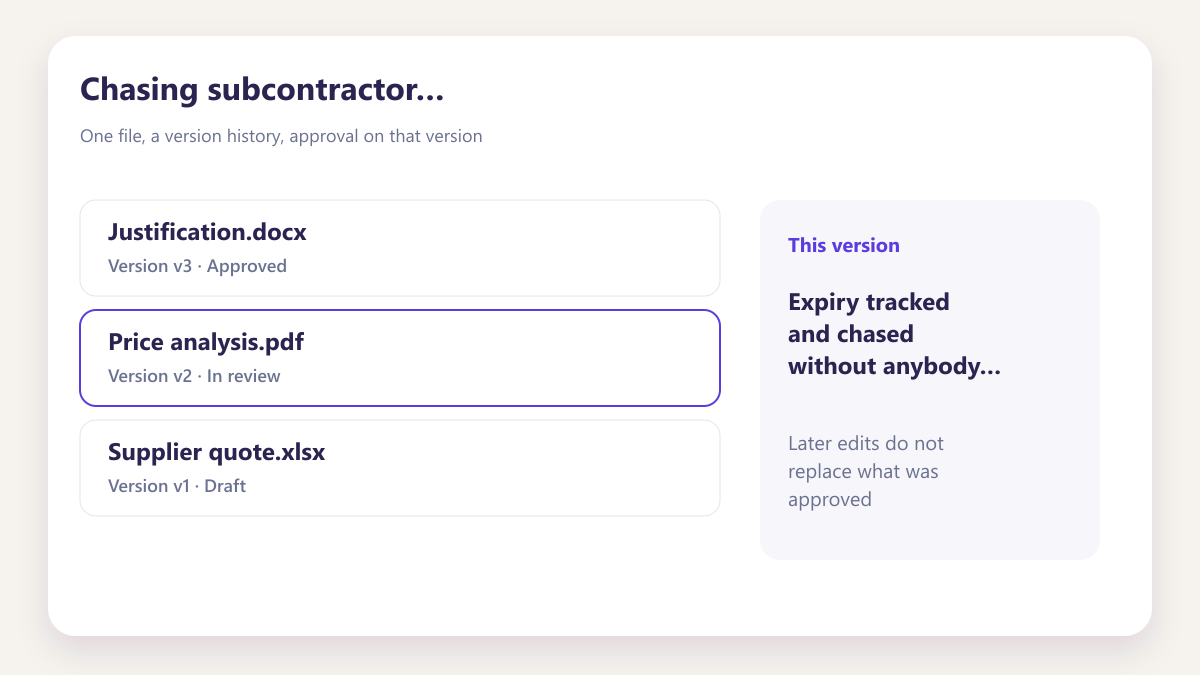Screen dimensions: 1200x675
Task: Open the Supplier quote.xlsx file card
Action: click(x=400, y=468)
